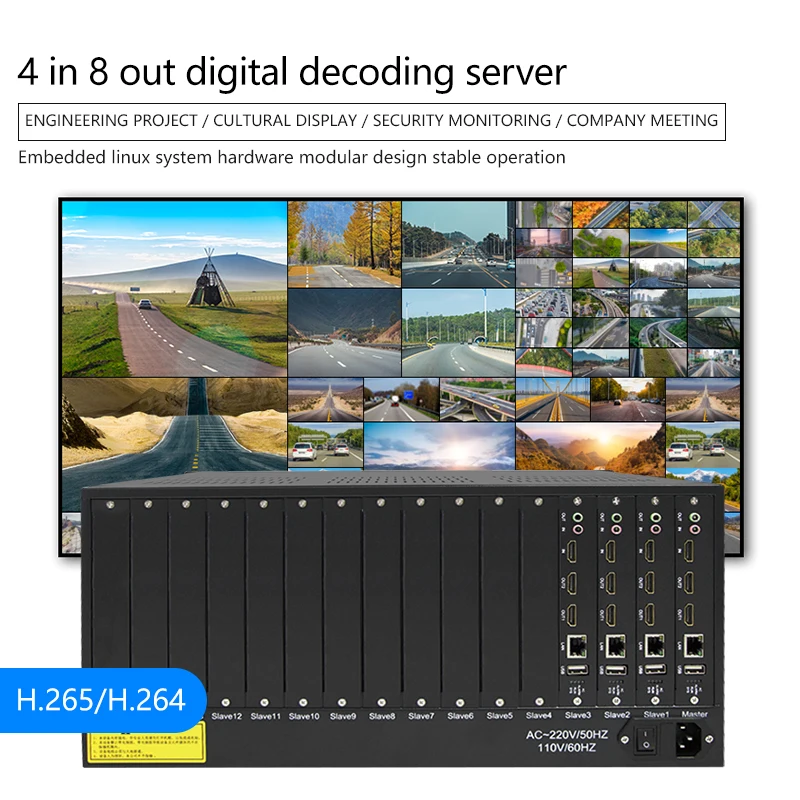Image resolution: width=800 pixels, height=800 pixels.
Task: Select the HDMI OUT1 port on the Slave3 card
Action: coord(572,615)
